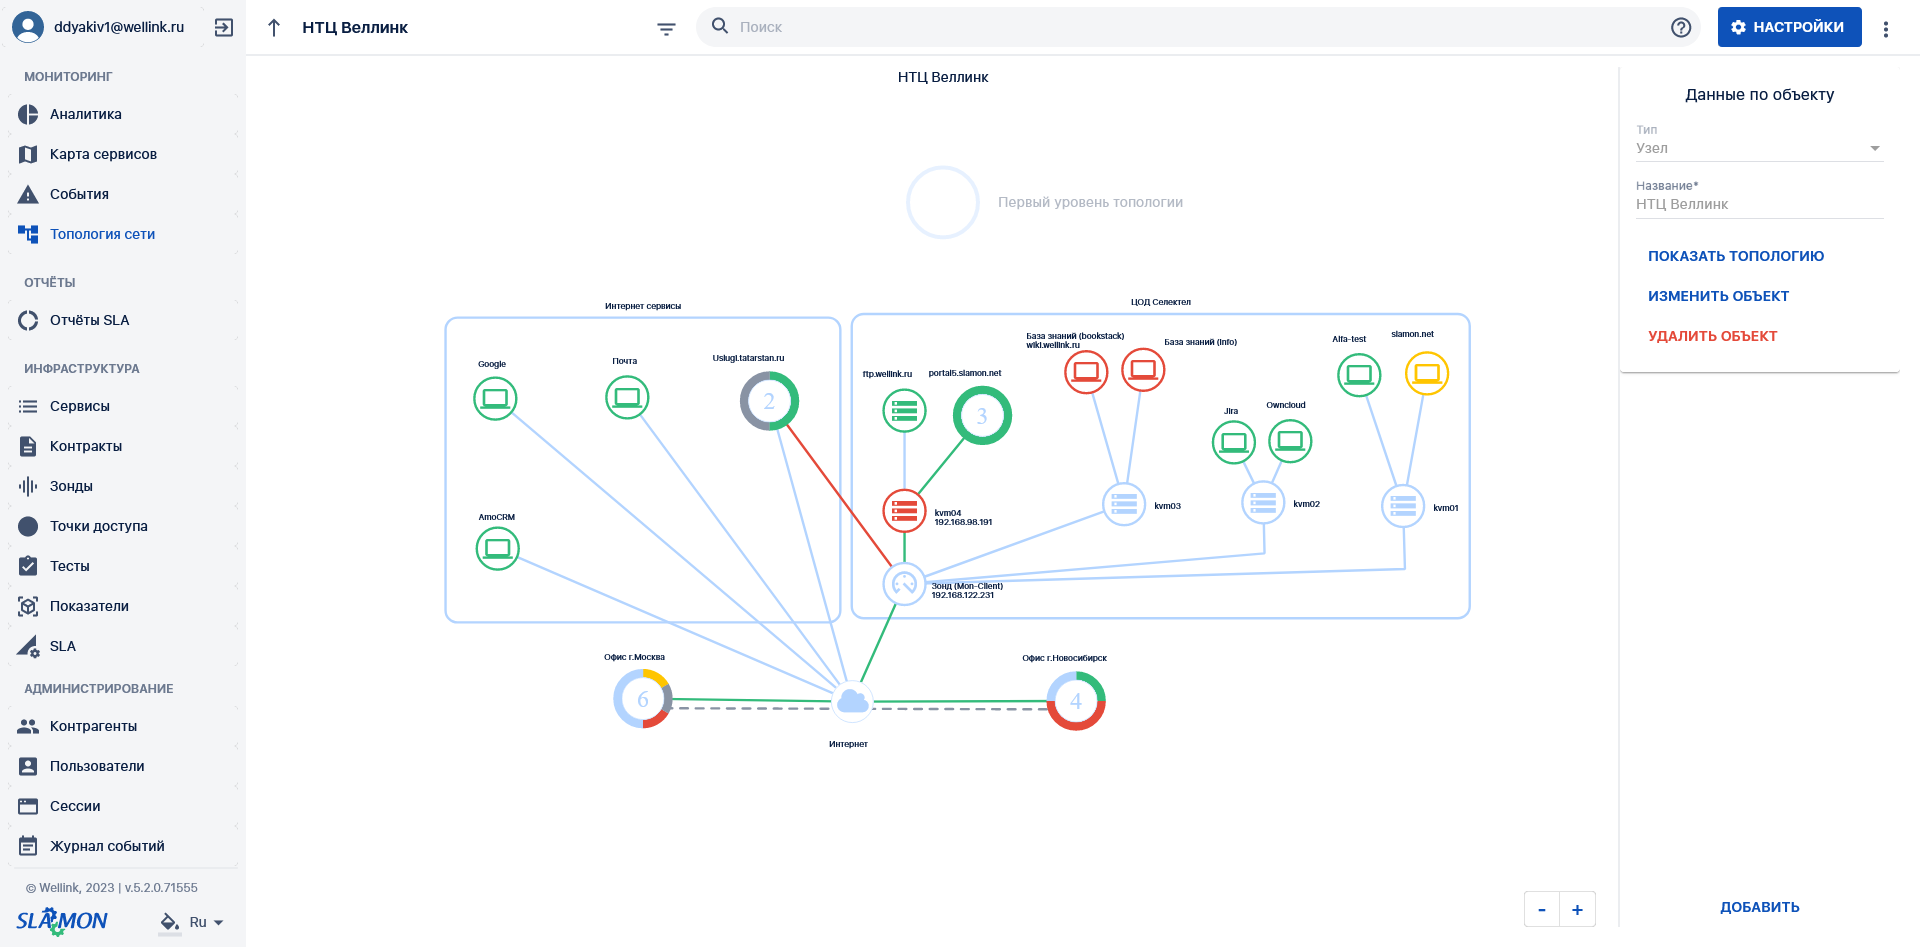Select the red kvm04 server node
Screen dimensions: 1920x947
(x=904, y=510)
